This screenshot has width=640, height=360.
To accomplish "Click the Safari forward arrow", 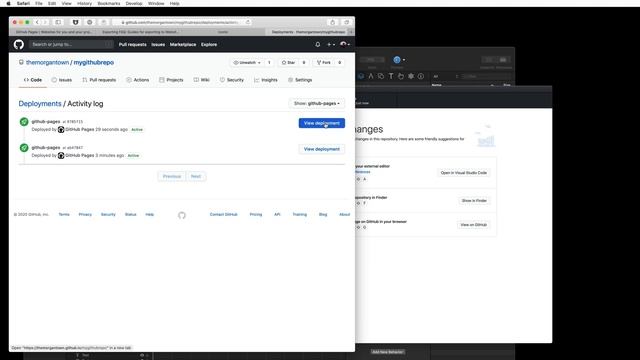I will pyautogui.click(x=45, y=22).
